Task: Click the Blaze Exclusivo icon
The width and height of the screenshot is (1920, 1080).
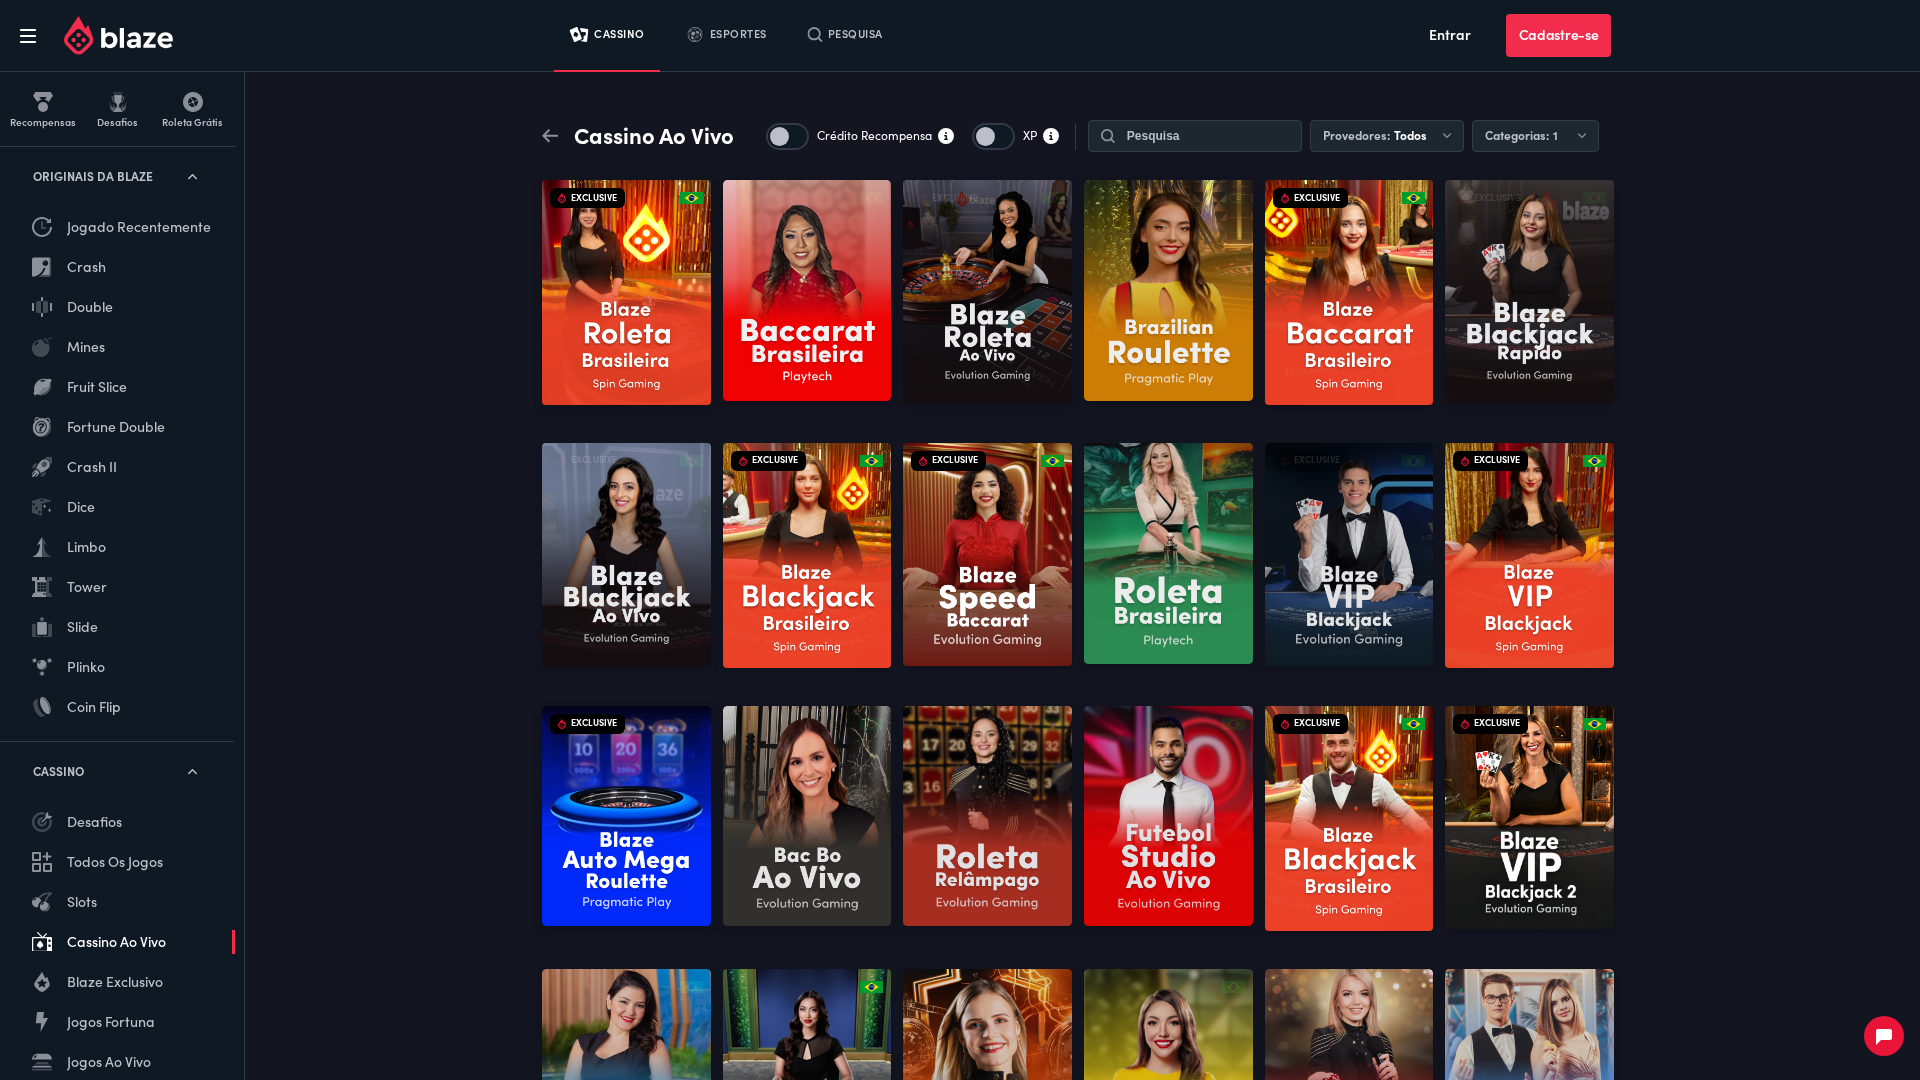Action: point(42,982)
